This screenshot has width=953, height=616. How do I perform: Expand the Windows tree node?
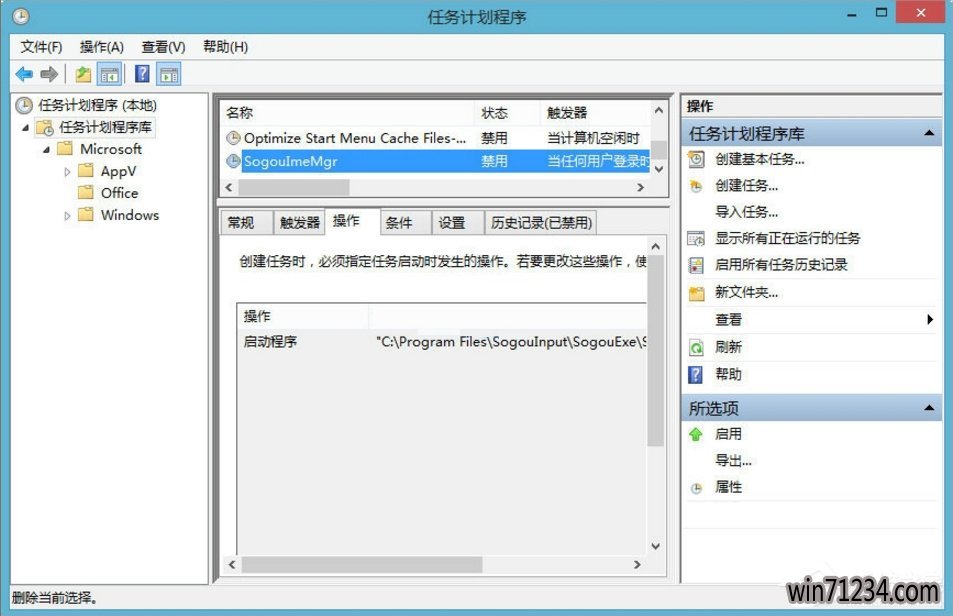(67, 216)
